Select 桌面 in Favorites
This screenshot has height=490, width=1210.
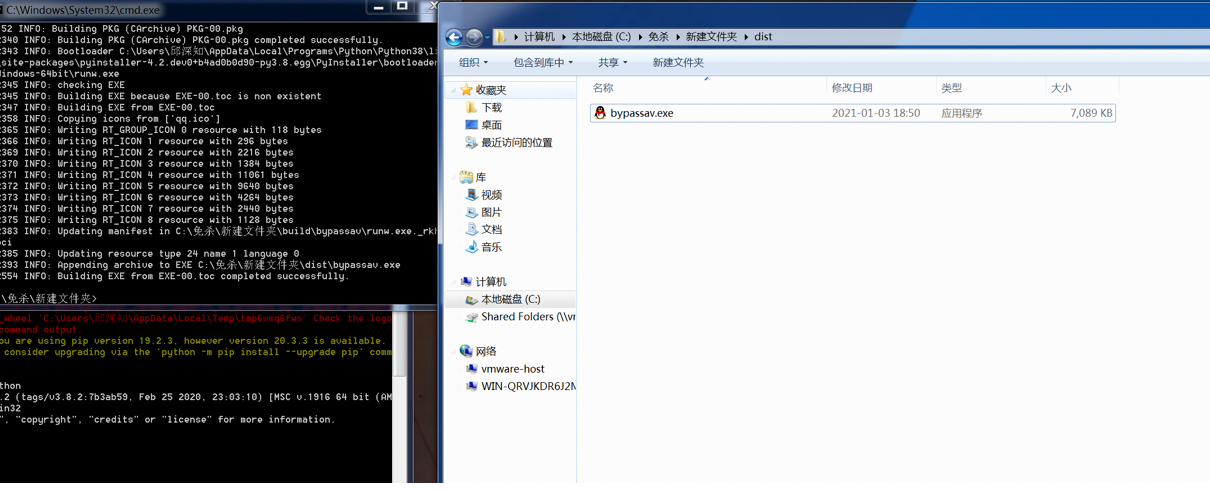click(492, 125)
